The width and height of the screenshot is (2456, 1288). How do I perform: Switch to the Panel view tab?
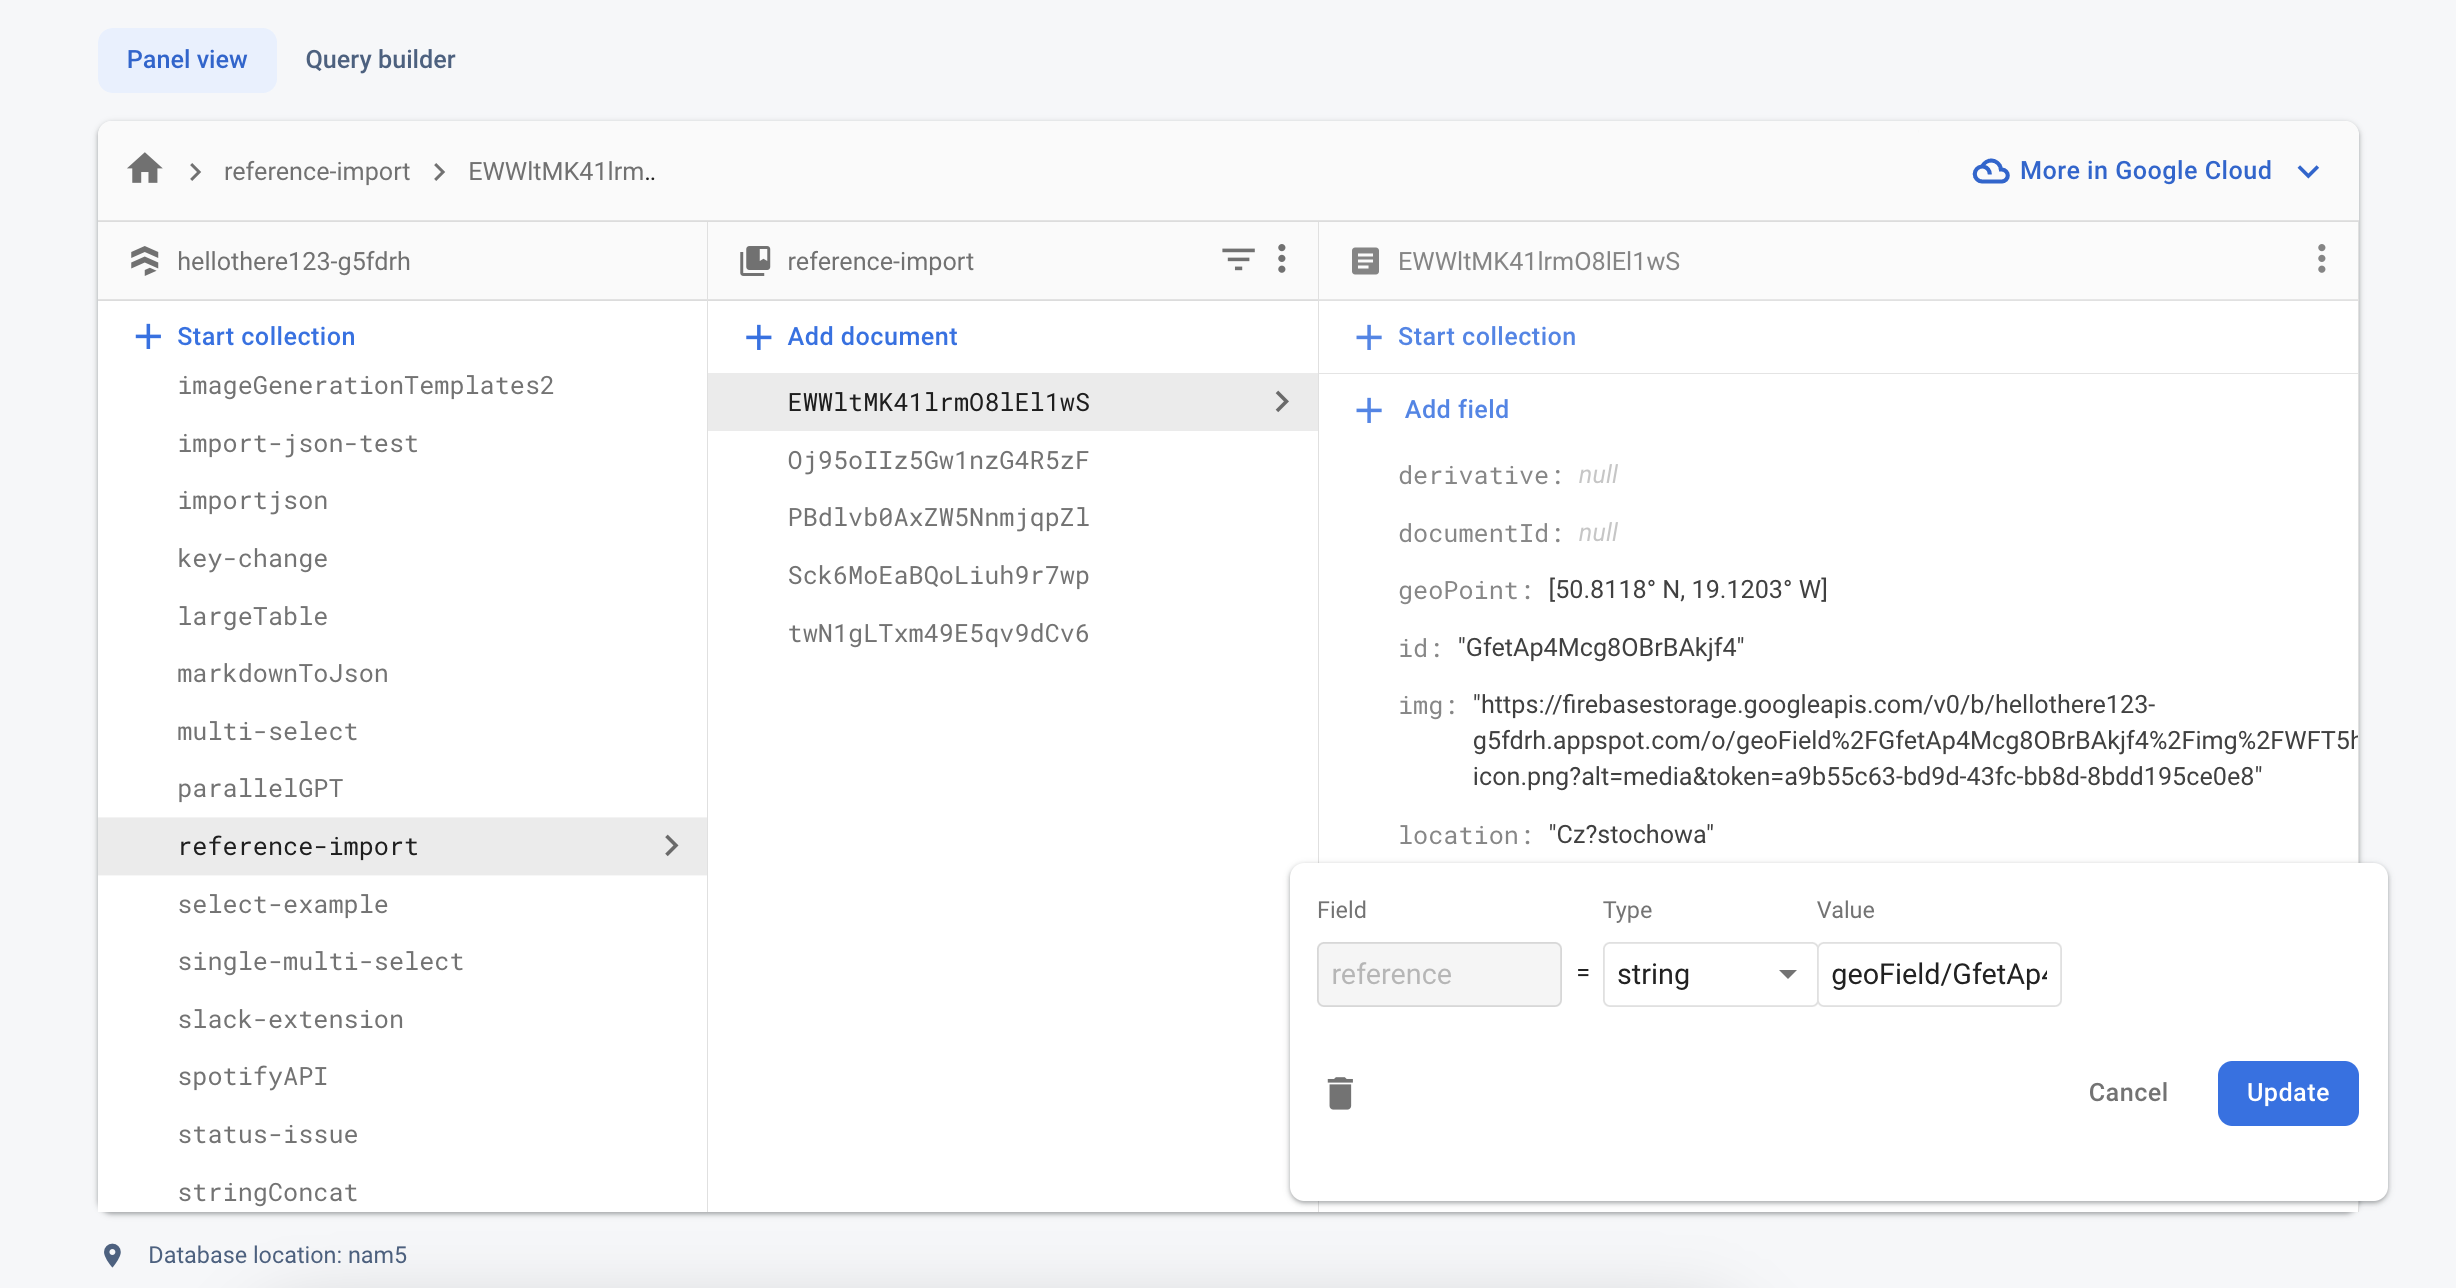tap(186, 59)
